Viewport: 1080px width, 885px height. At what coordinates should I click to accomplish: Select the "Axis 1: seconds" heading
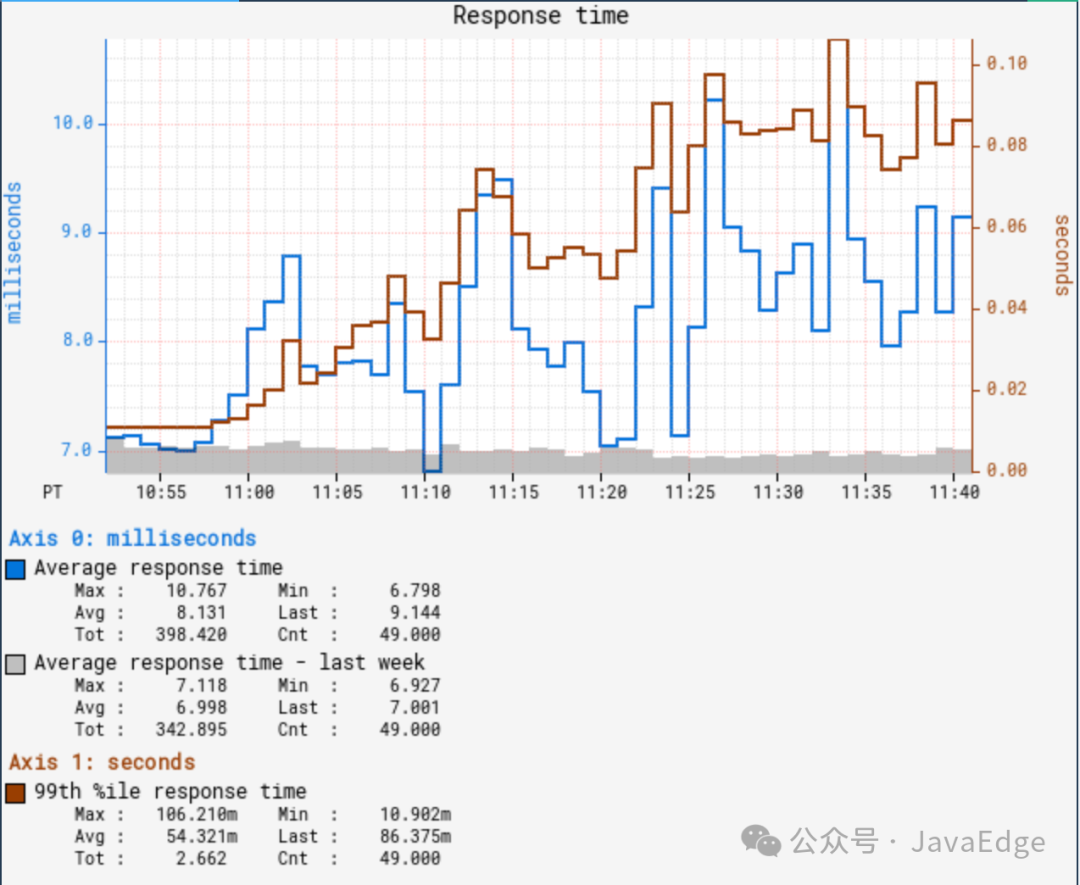pos(102,762)
